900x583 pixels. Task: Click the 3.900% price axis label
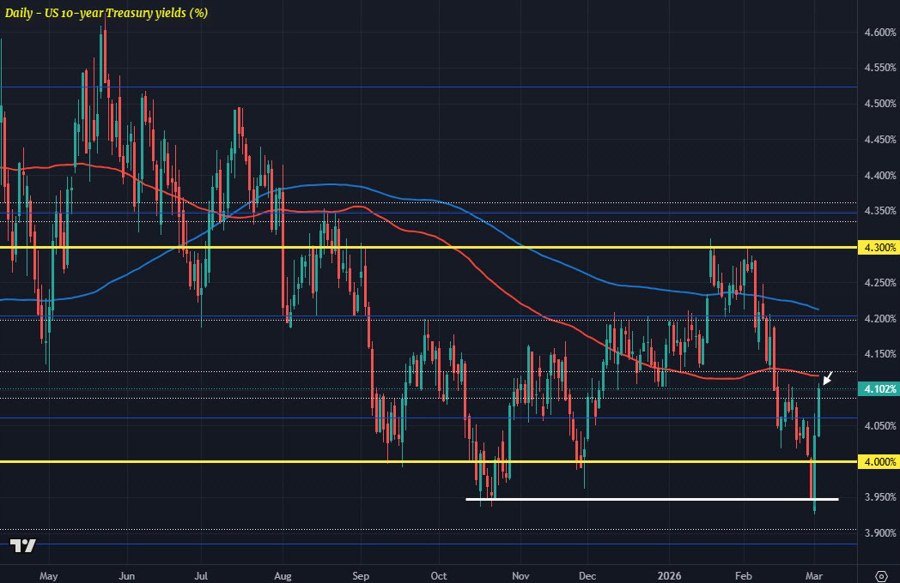[x=876, y=533]
